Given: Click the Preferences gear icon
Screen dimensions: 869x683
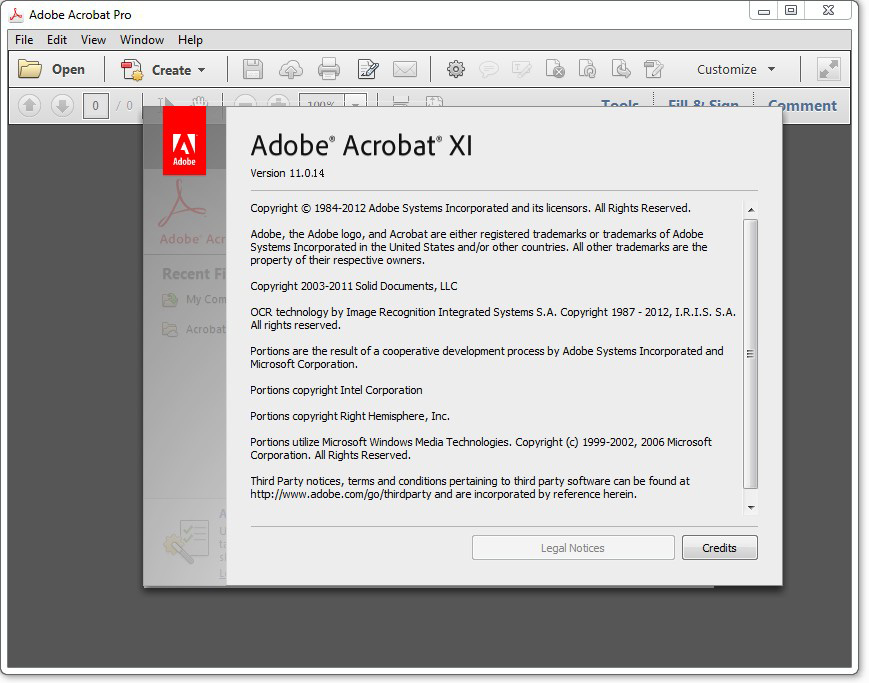Looking at the screenshot, I should point(456,69).
